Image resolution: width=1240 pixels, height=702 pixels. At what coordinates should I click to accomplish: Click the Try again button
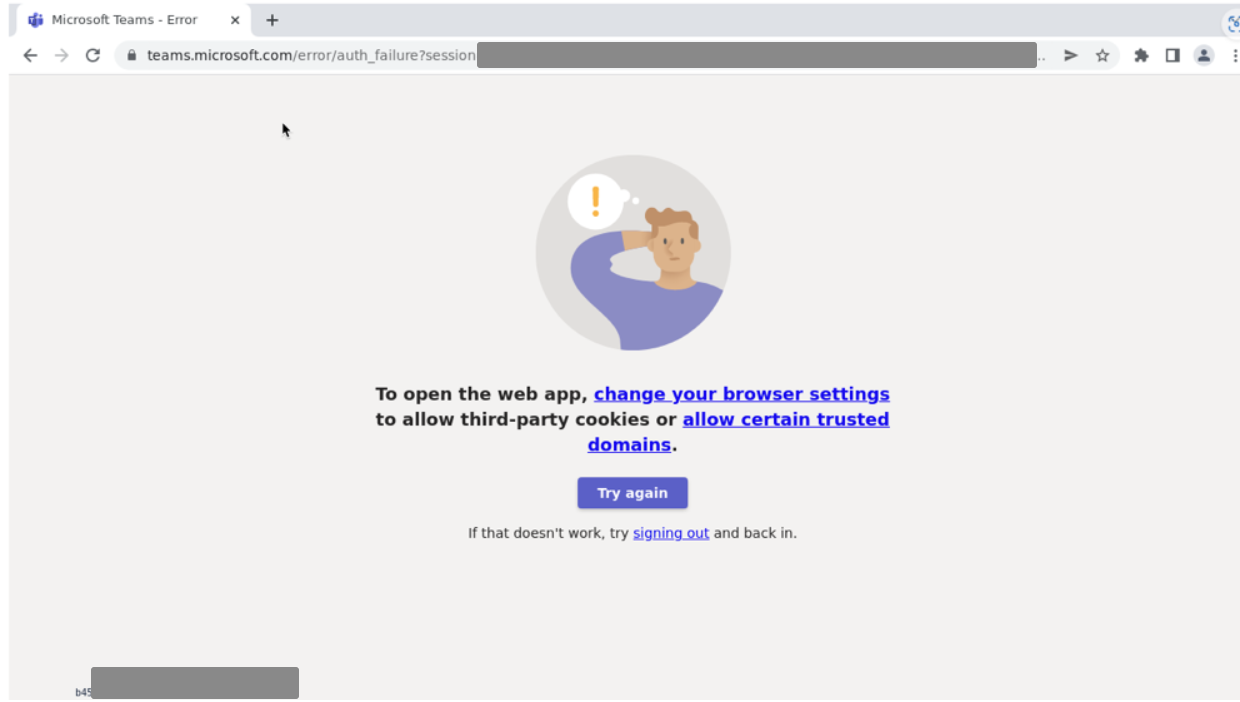632,493
